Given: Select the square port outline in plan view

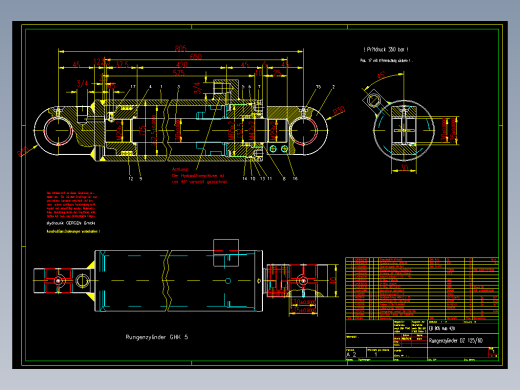Looking at the screenshot, I should point(226,253).
